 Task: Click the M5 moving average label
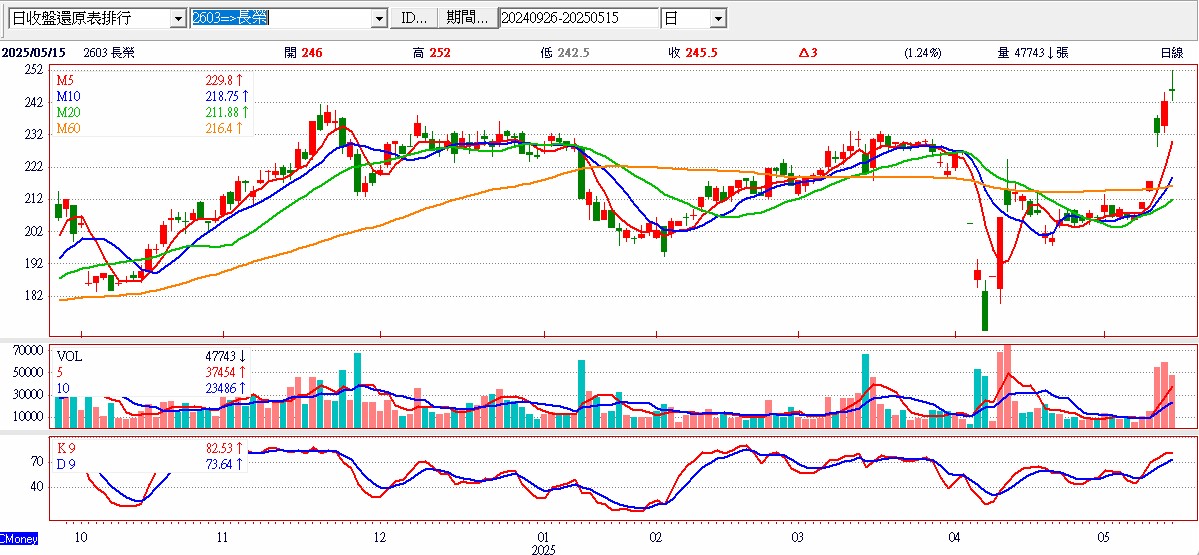coord(65,81)
